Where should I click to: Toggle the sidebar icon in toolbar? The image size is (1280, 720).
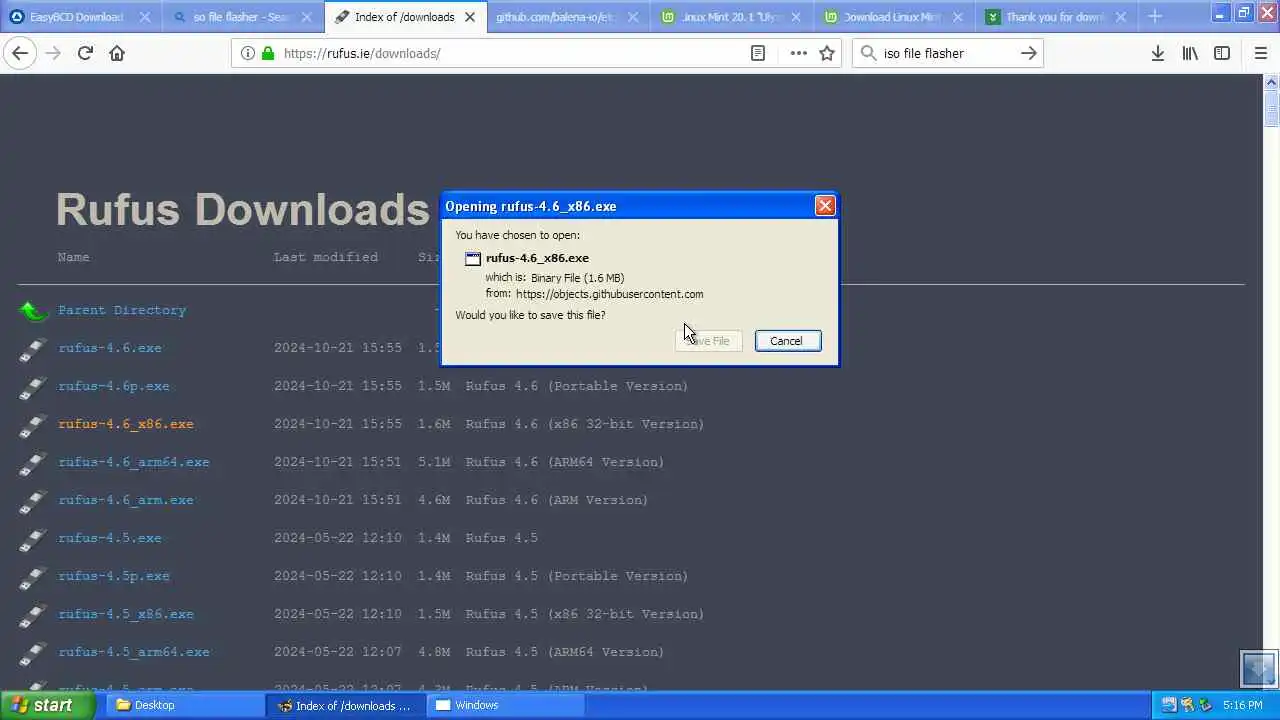(x=1222, y=53)
